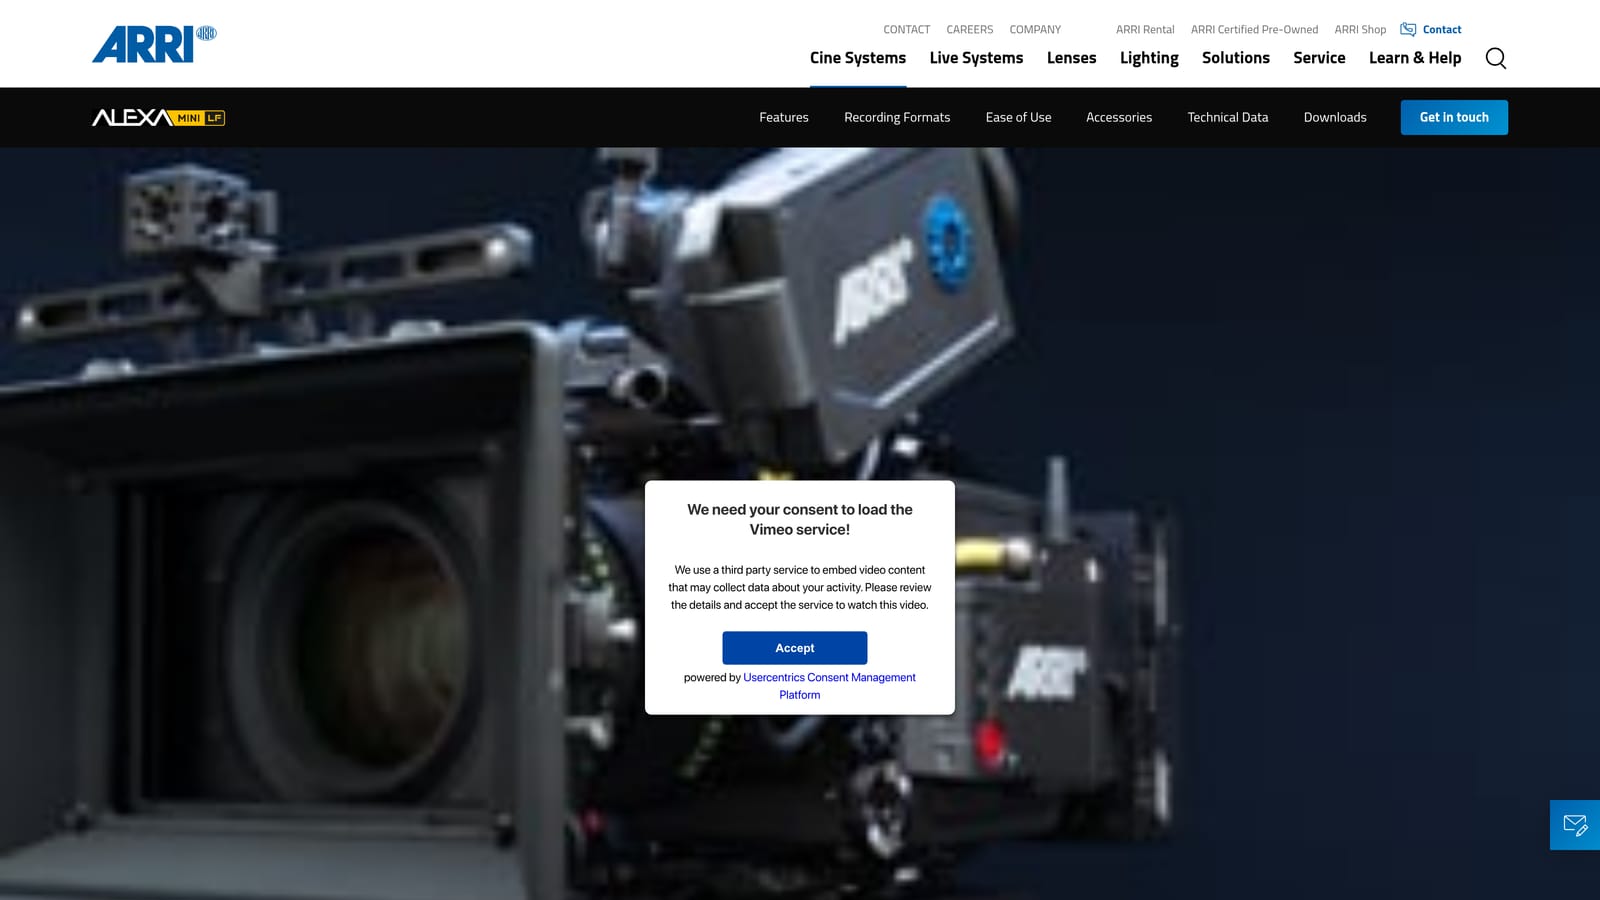The height and width of the screenshot is (900, 1600).
Task: Visit the ARRI Rental link
Action: click(1145, 30)
